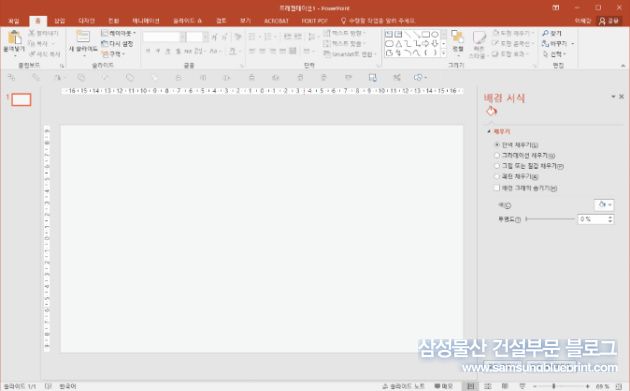Open Text Direction (텍스트 방향) dropdown
Viewport: 630px width, 391px height.
pyautogui.click(x=344, y=33)
